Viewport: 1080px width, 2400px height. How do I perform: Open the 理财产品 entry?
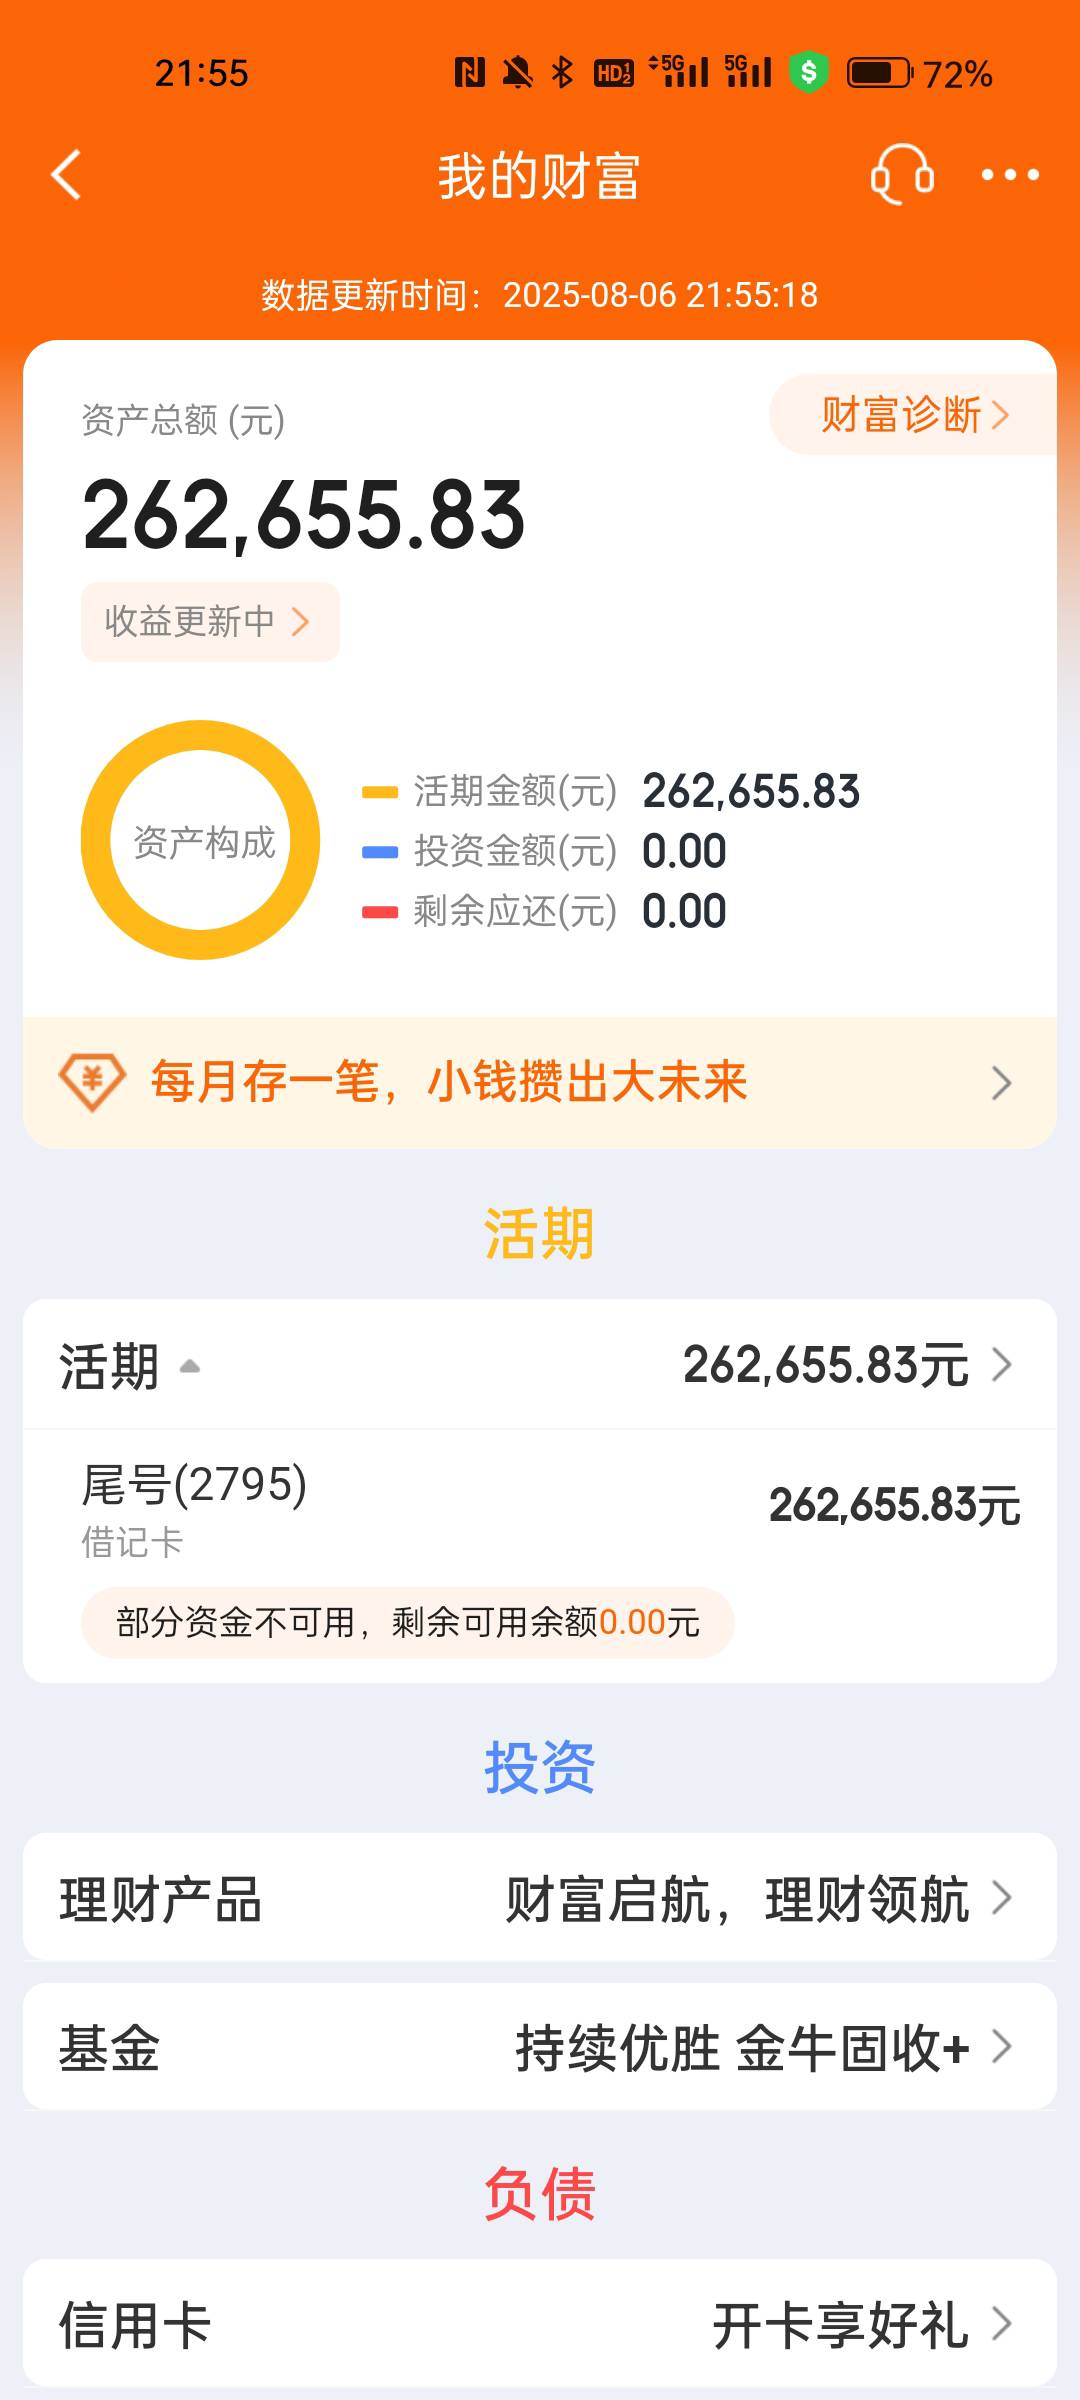540,1897
